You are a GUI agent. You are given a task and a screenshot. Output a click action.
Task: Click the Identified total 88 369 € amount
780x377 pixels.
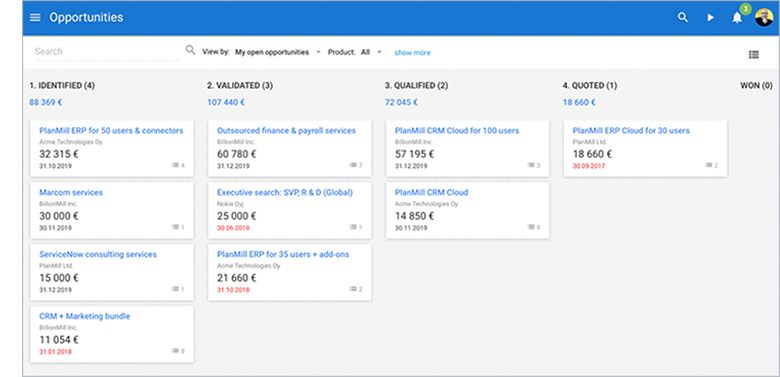tap(46, 102)
